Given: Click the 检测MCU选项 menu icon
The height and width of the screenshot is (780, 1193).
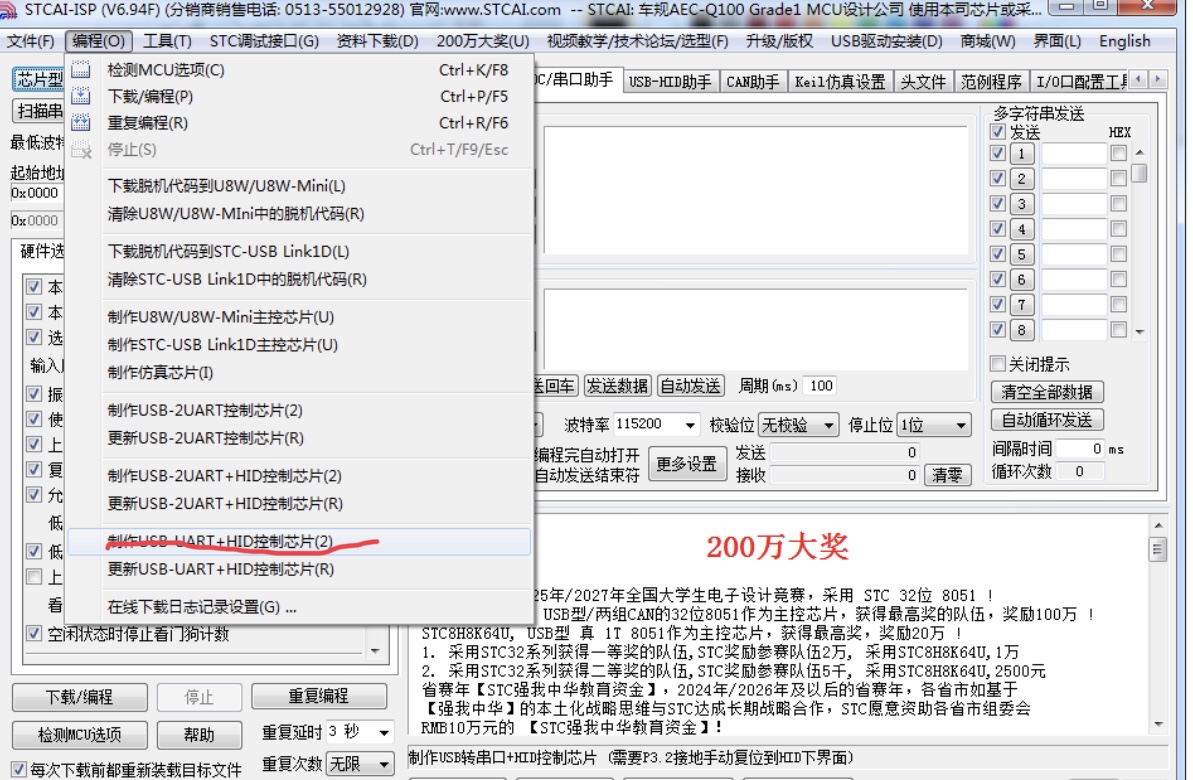Looking at the screenshot, I should coord(81,70).
